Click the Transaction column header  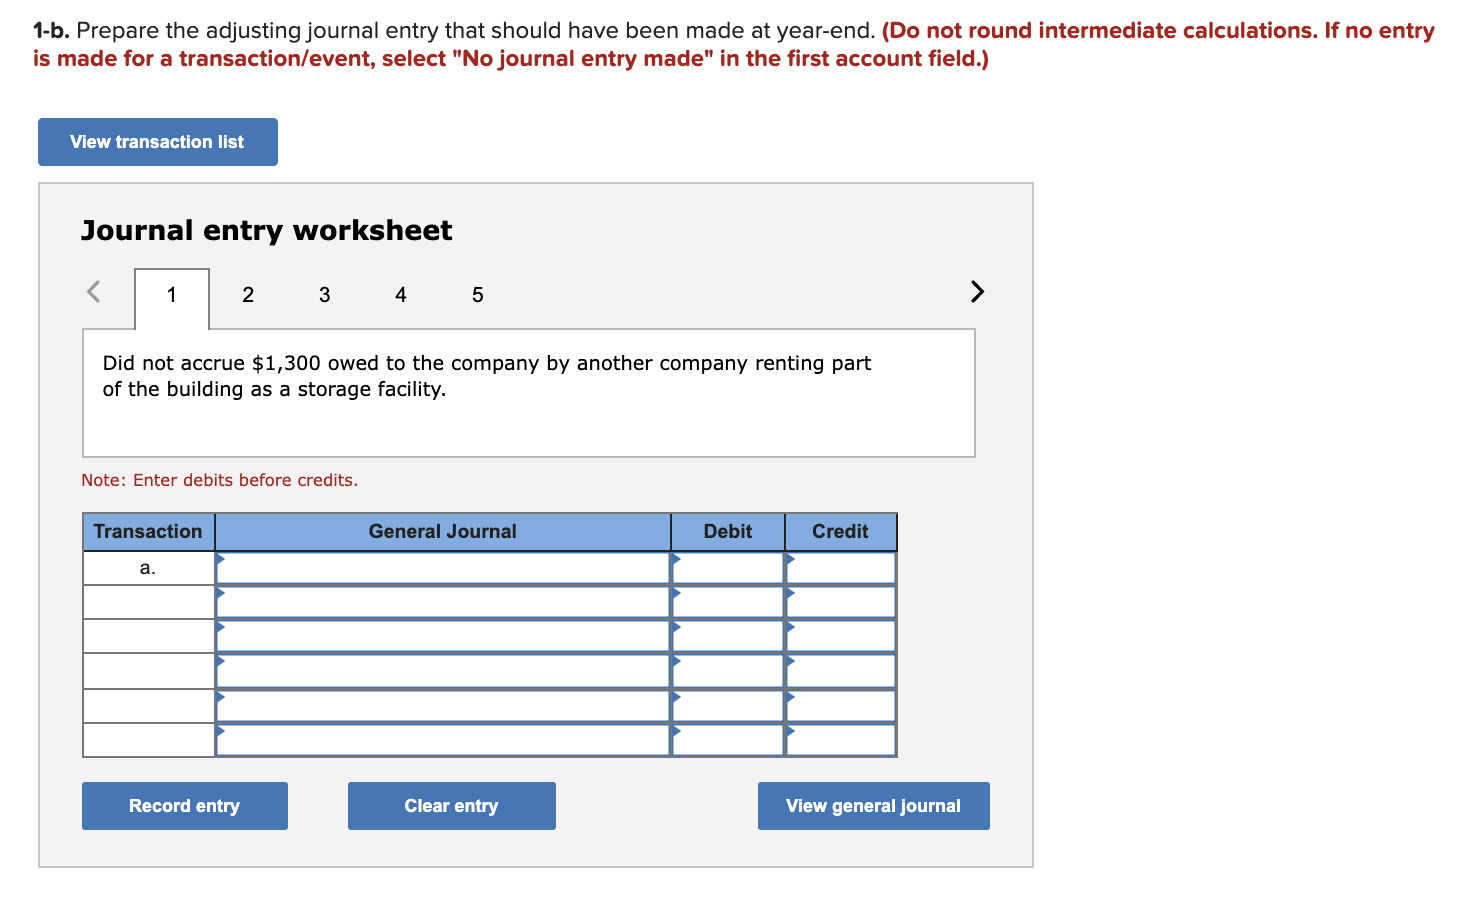pos(148,532)
